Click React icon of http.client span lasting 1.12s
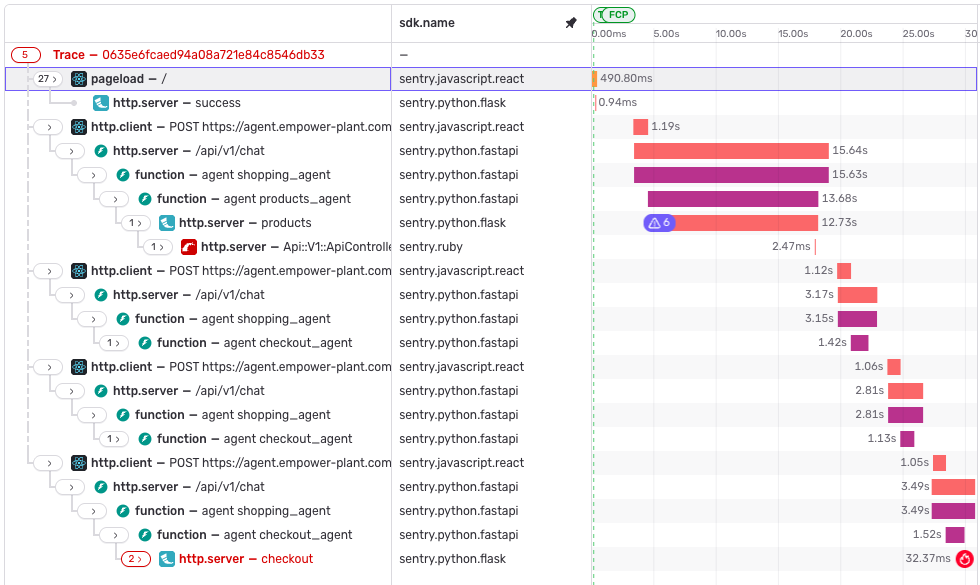Viewport: 980px width, 585px height. [x=79, y=271]
